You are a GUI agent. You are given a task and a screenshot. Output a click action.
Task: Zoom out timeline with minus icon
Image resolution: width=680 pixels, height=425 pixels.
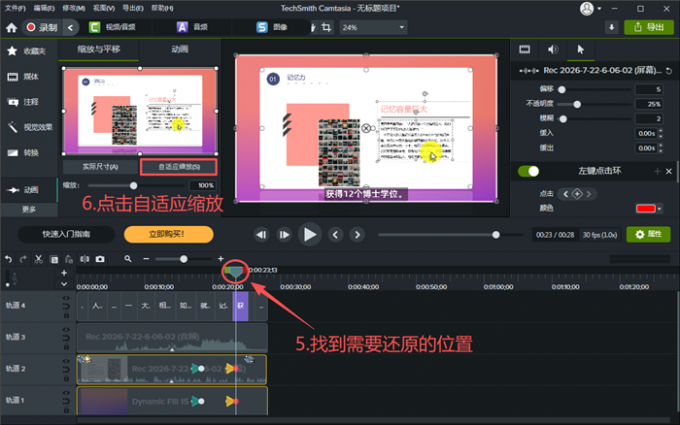(x=146, y=259)
